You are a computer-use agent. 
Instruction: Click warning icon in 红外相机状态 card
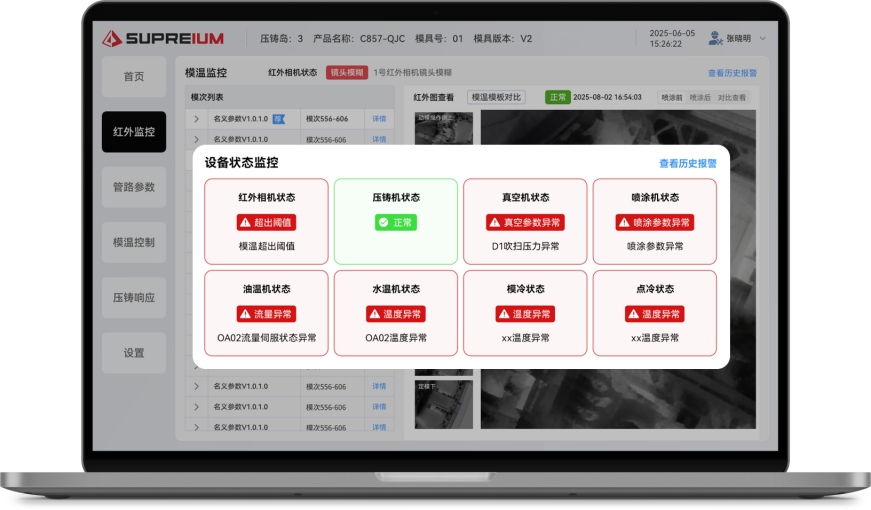click(x=245, y=222)
